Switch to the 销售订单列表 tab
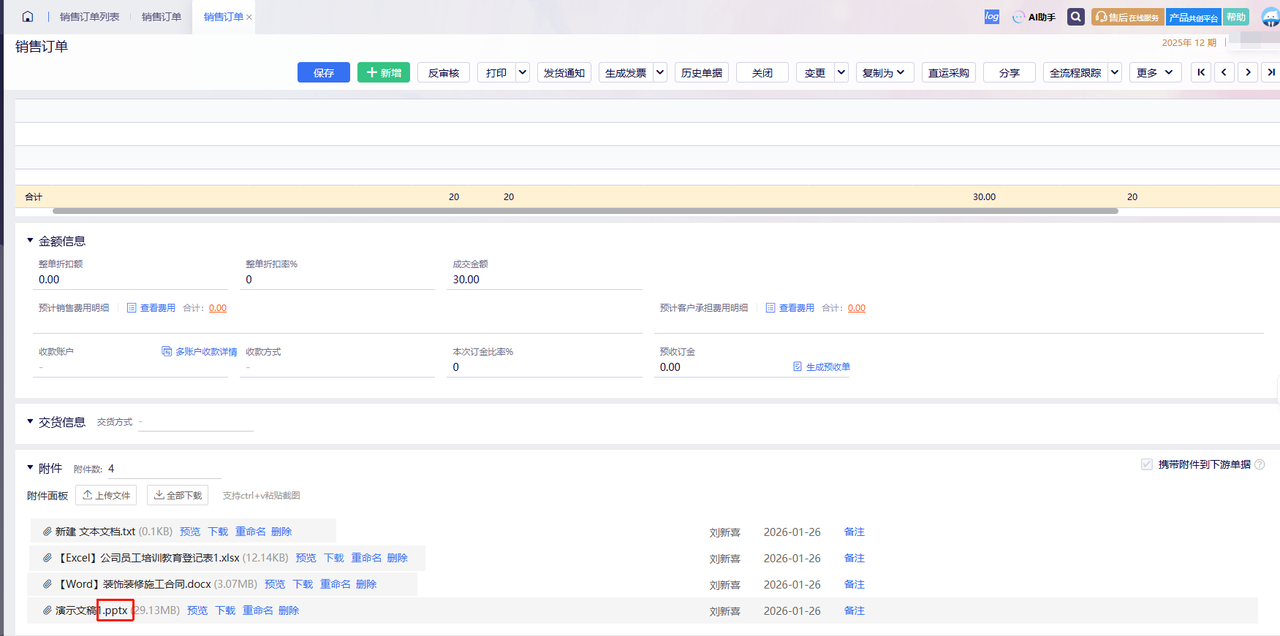1280x636 pixels. [89, 17]
